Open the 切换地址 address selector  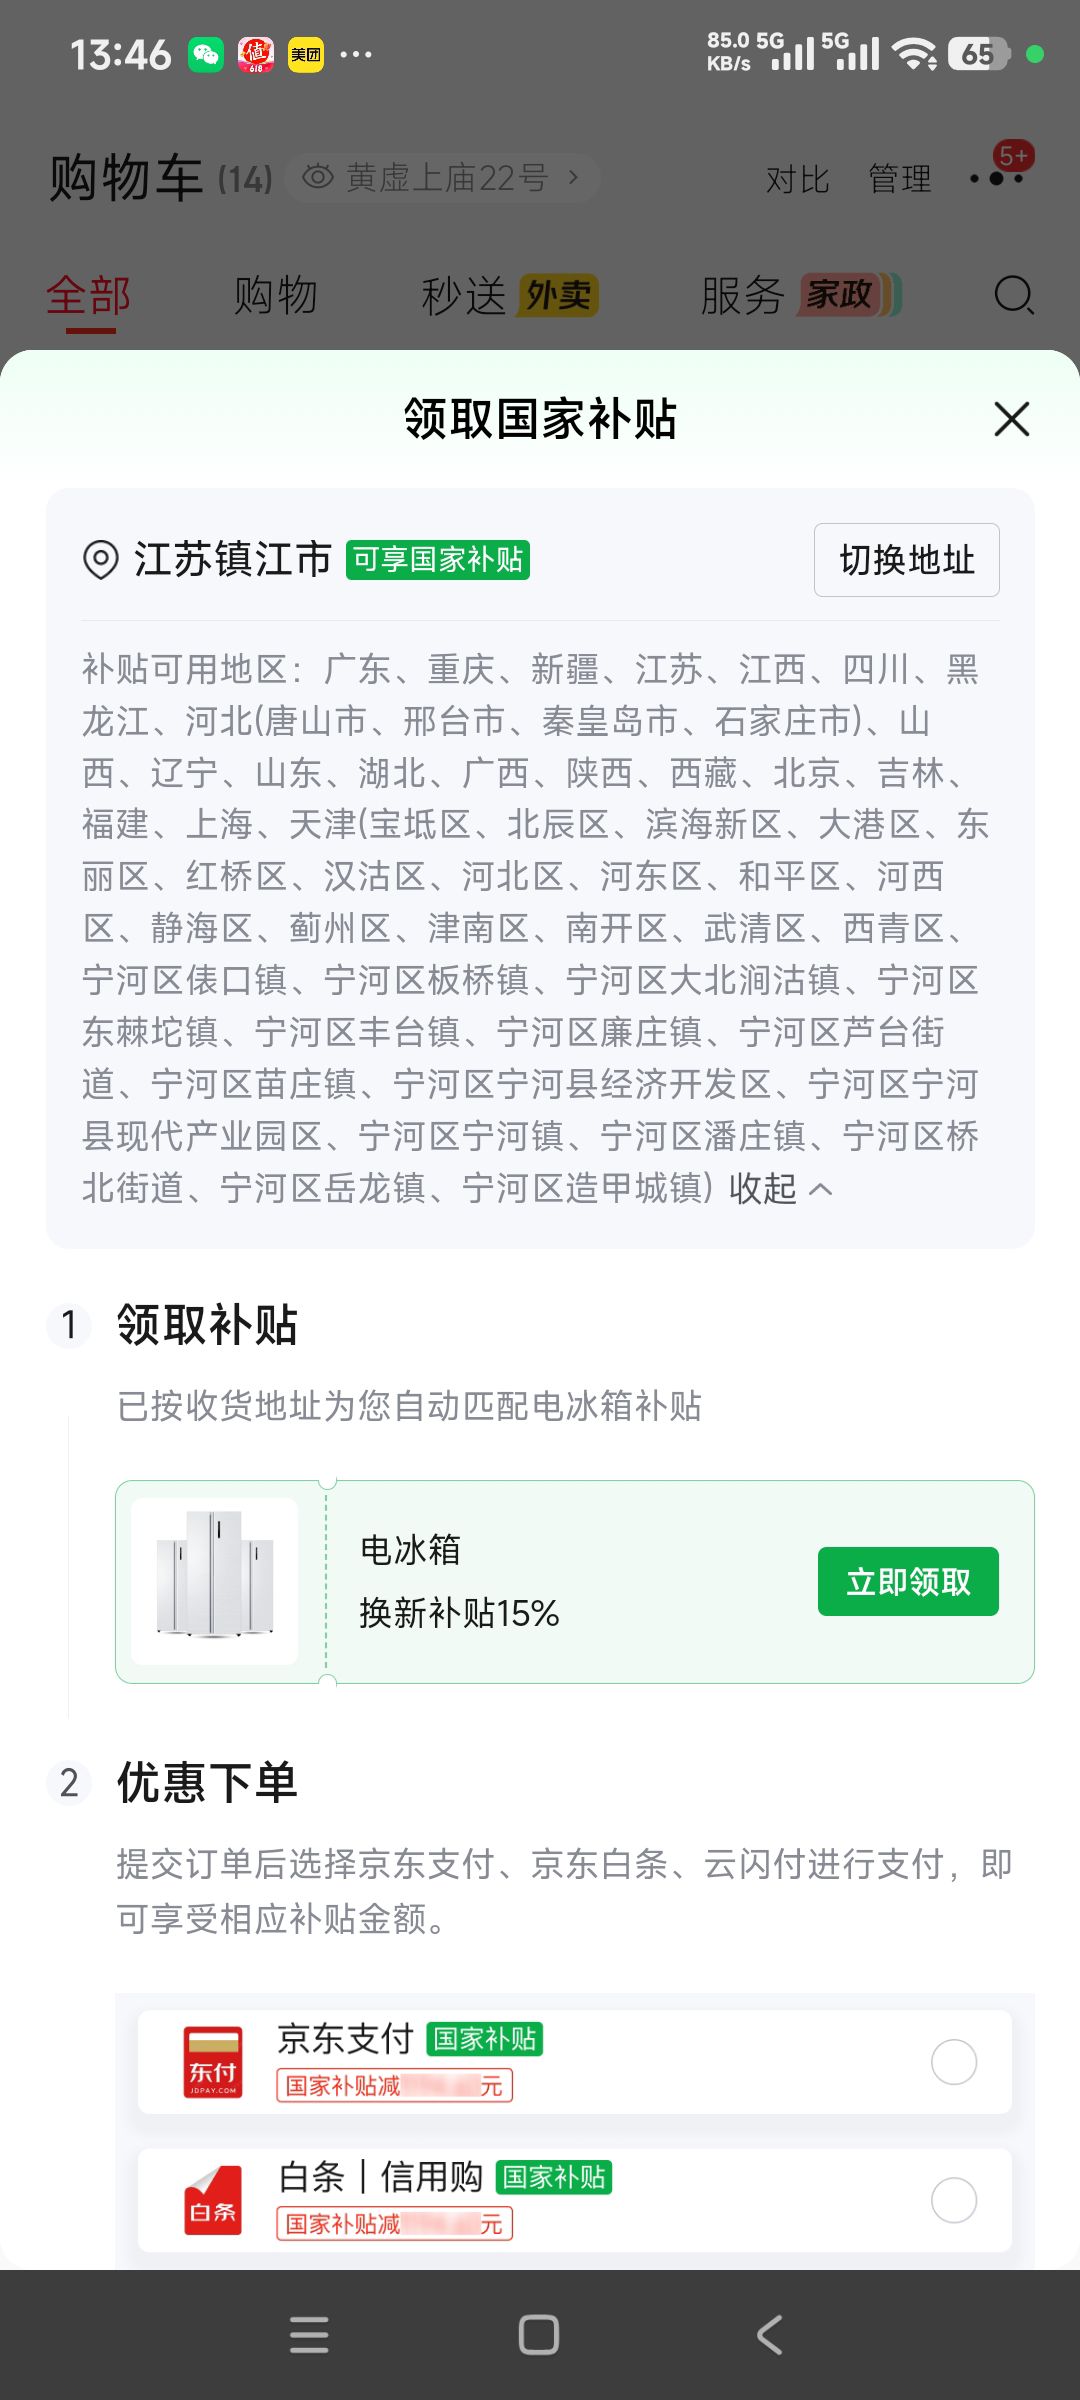point(907,560)
